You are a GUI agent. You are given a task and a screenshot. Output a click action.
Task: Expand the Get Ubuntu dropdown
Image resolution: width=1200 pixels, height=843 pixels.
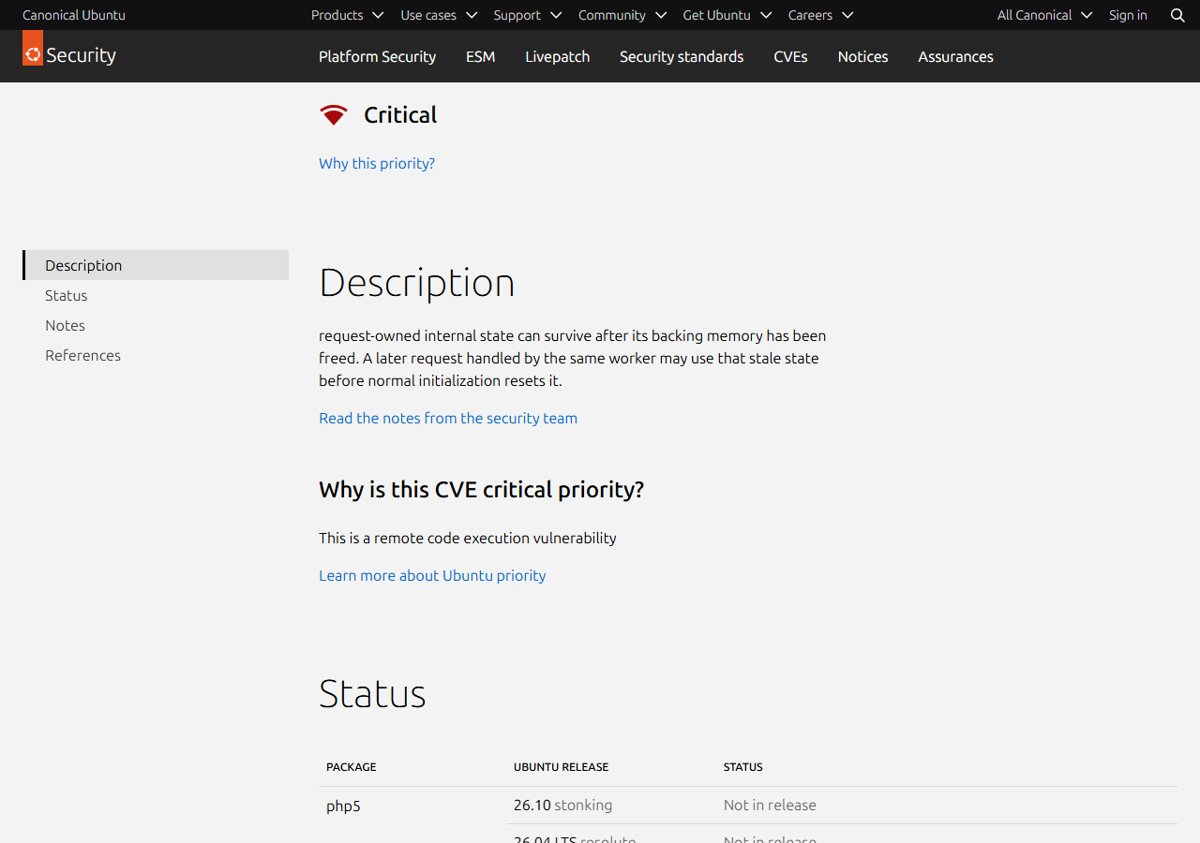click(x=727, y=15)
